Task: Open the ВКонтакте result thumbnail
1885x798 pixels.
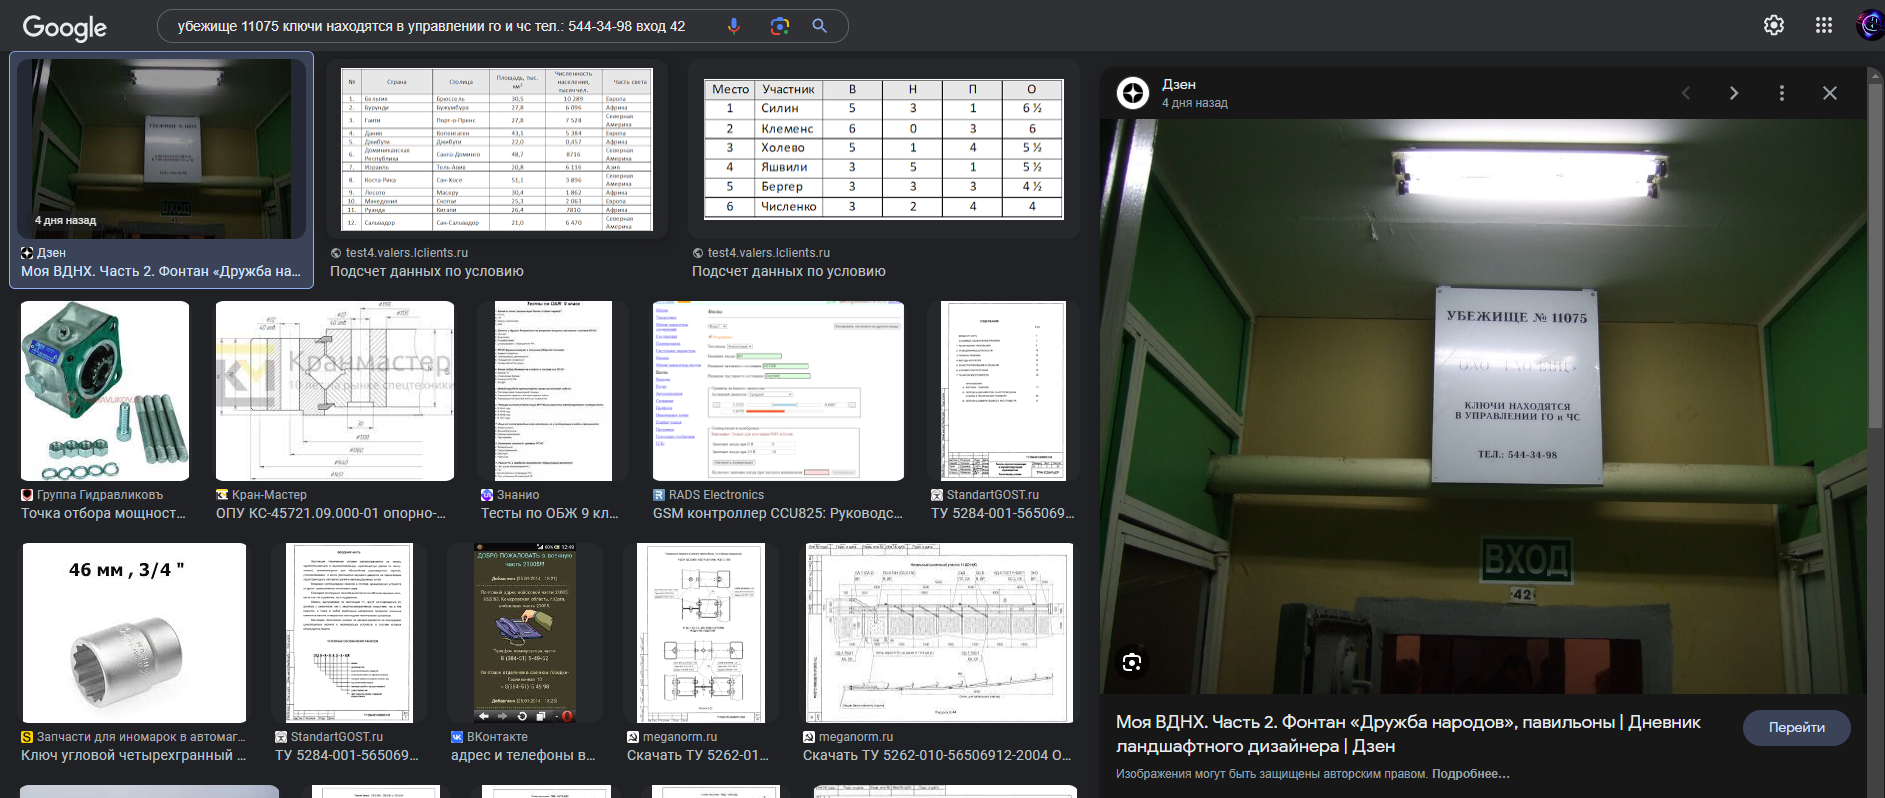Action: [x=524, y=632]
